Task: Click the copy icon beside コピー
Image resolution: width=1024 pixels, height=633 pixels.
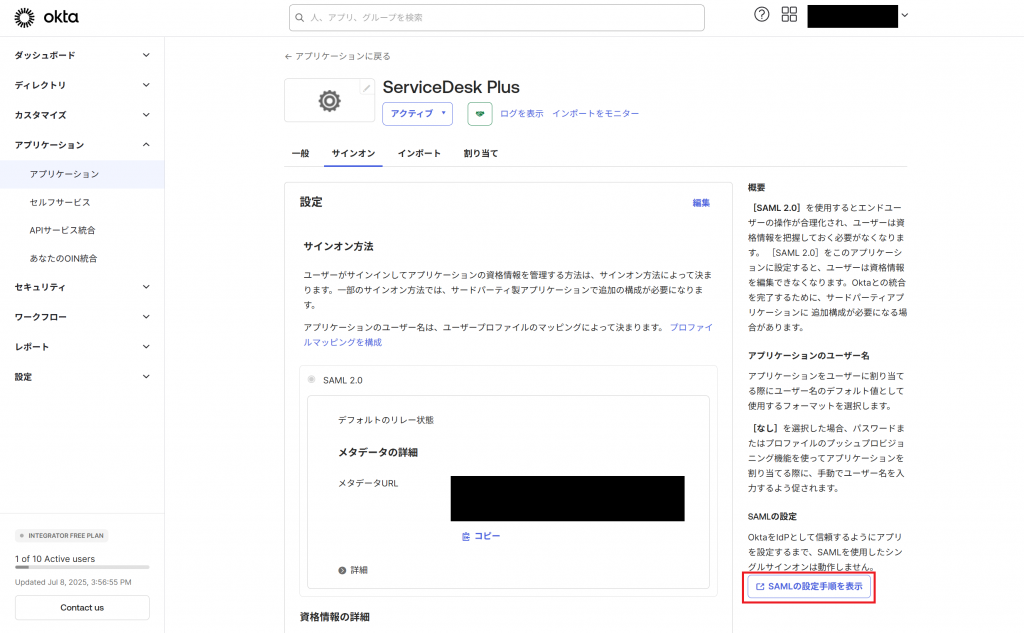Action: point(466,536)
